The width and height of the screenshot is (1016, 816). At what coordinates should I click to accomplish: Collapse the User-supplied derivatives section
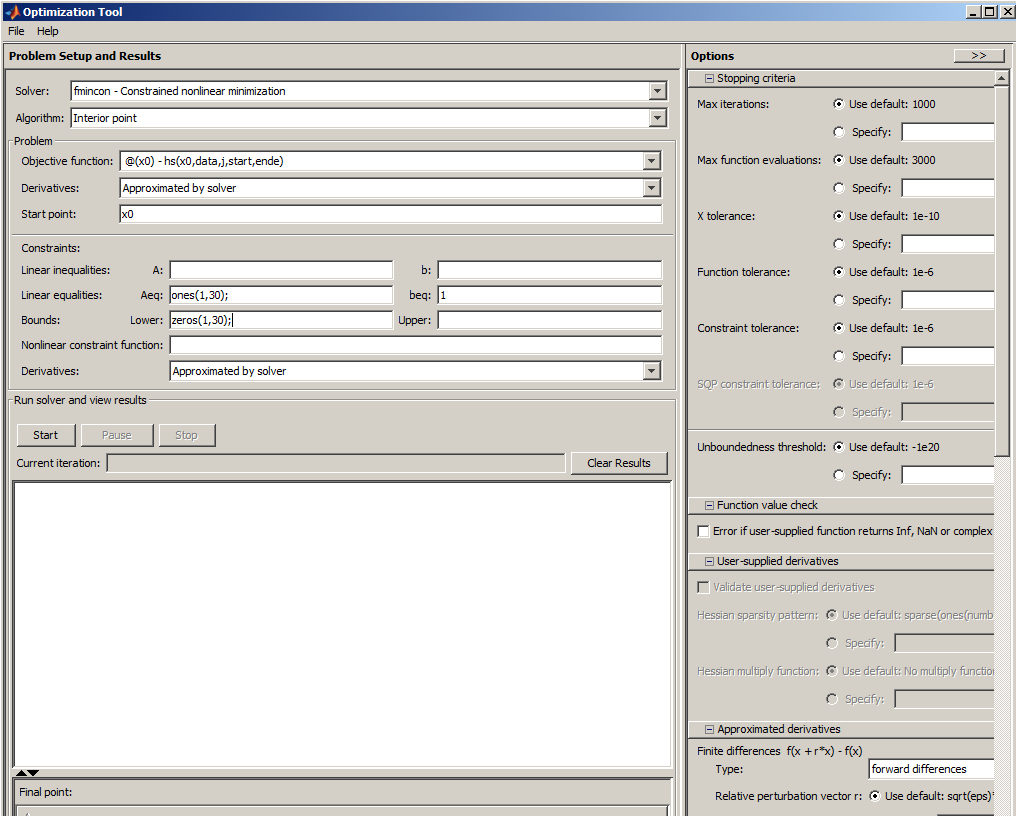(x=709, y=562)
